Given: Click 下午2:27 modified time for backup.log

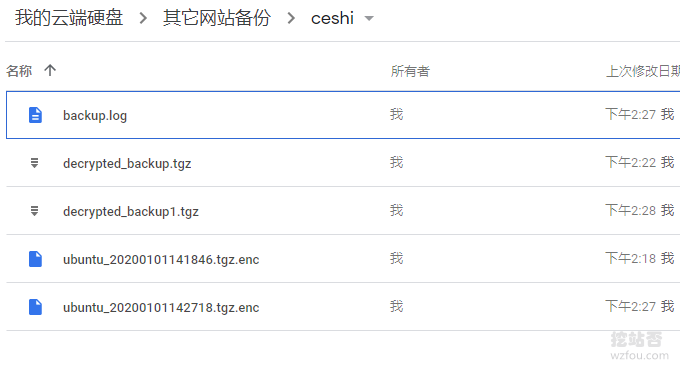Looking at the screenshot, I should (x=631, y=114).
